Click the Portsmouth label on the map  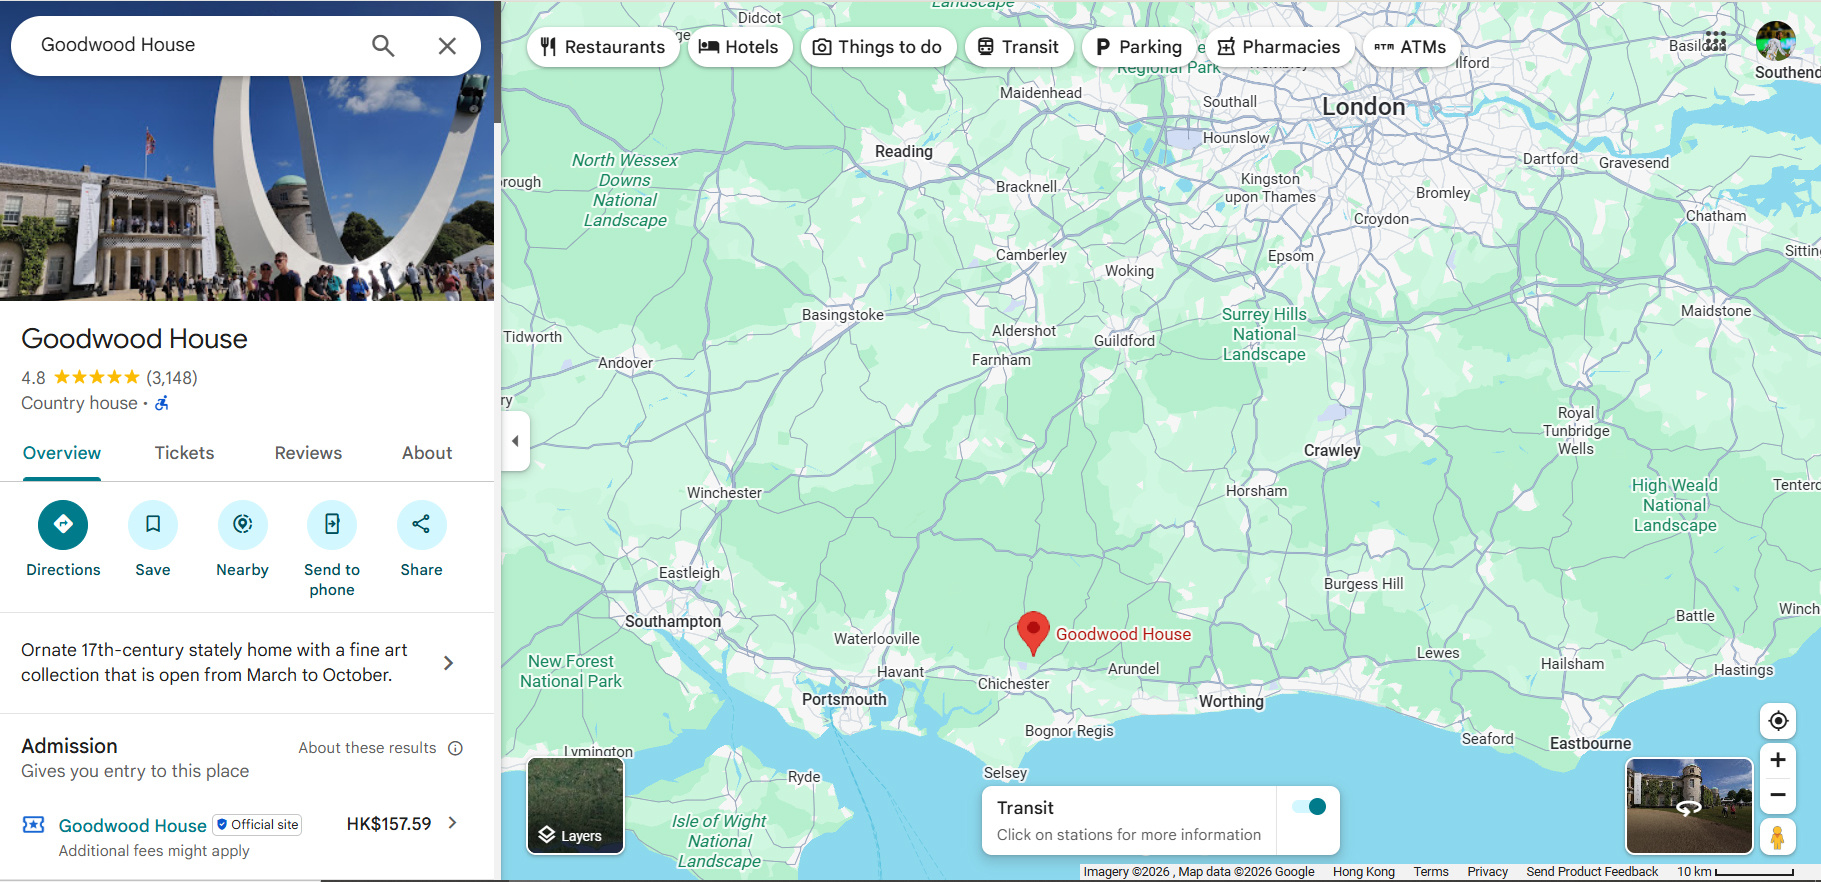coord(844,700)
